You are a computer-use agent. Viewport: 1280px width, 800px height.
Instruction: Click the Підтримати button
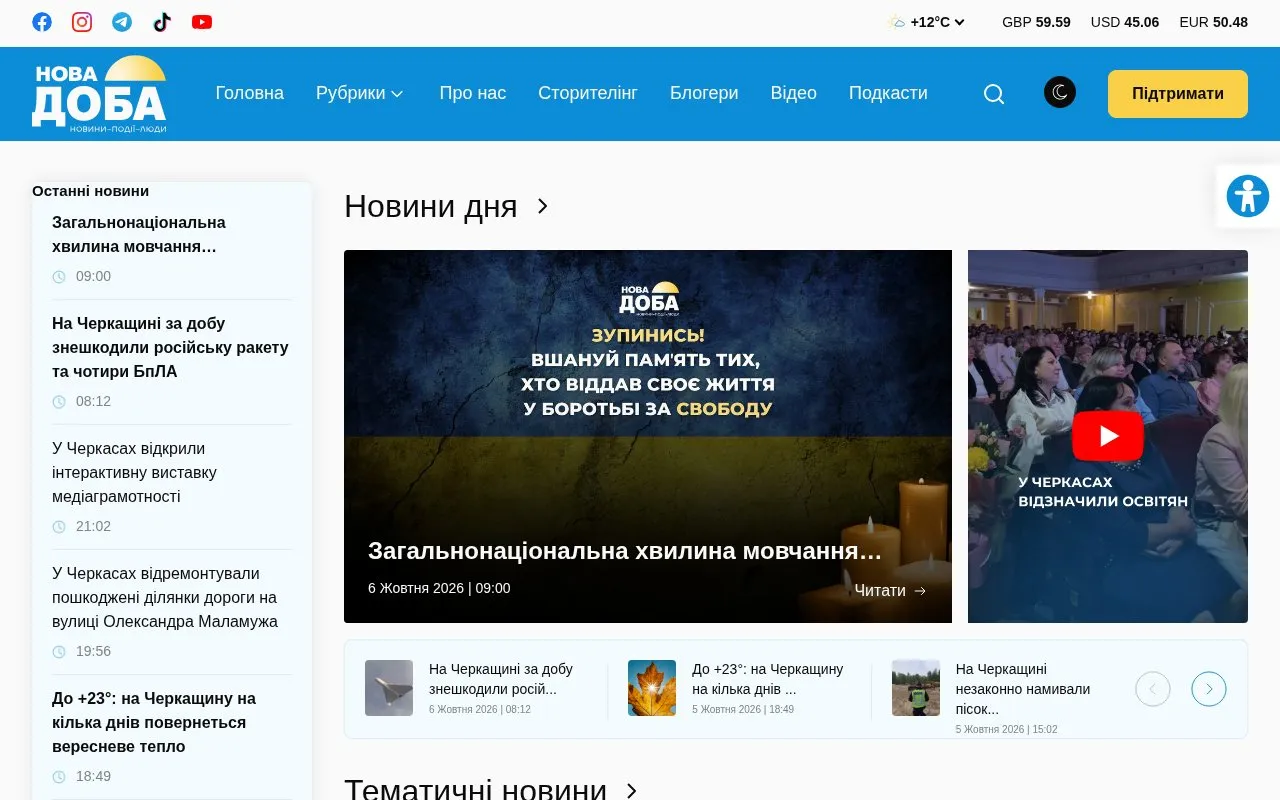(x=1178, y=94)
